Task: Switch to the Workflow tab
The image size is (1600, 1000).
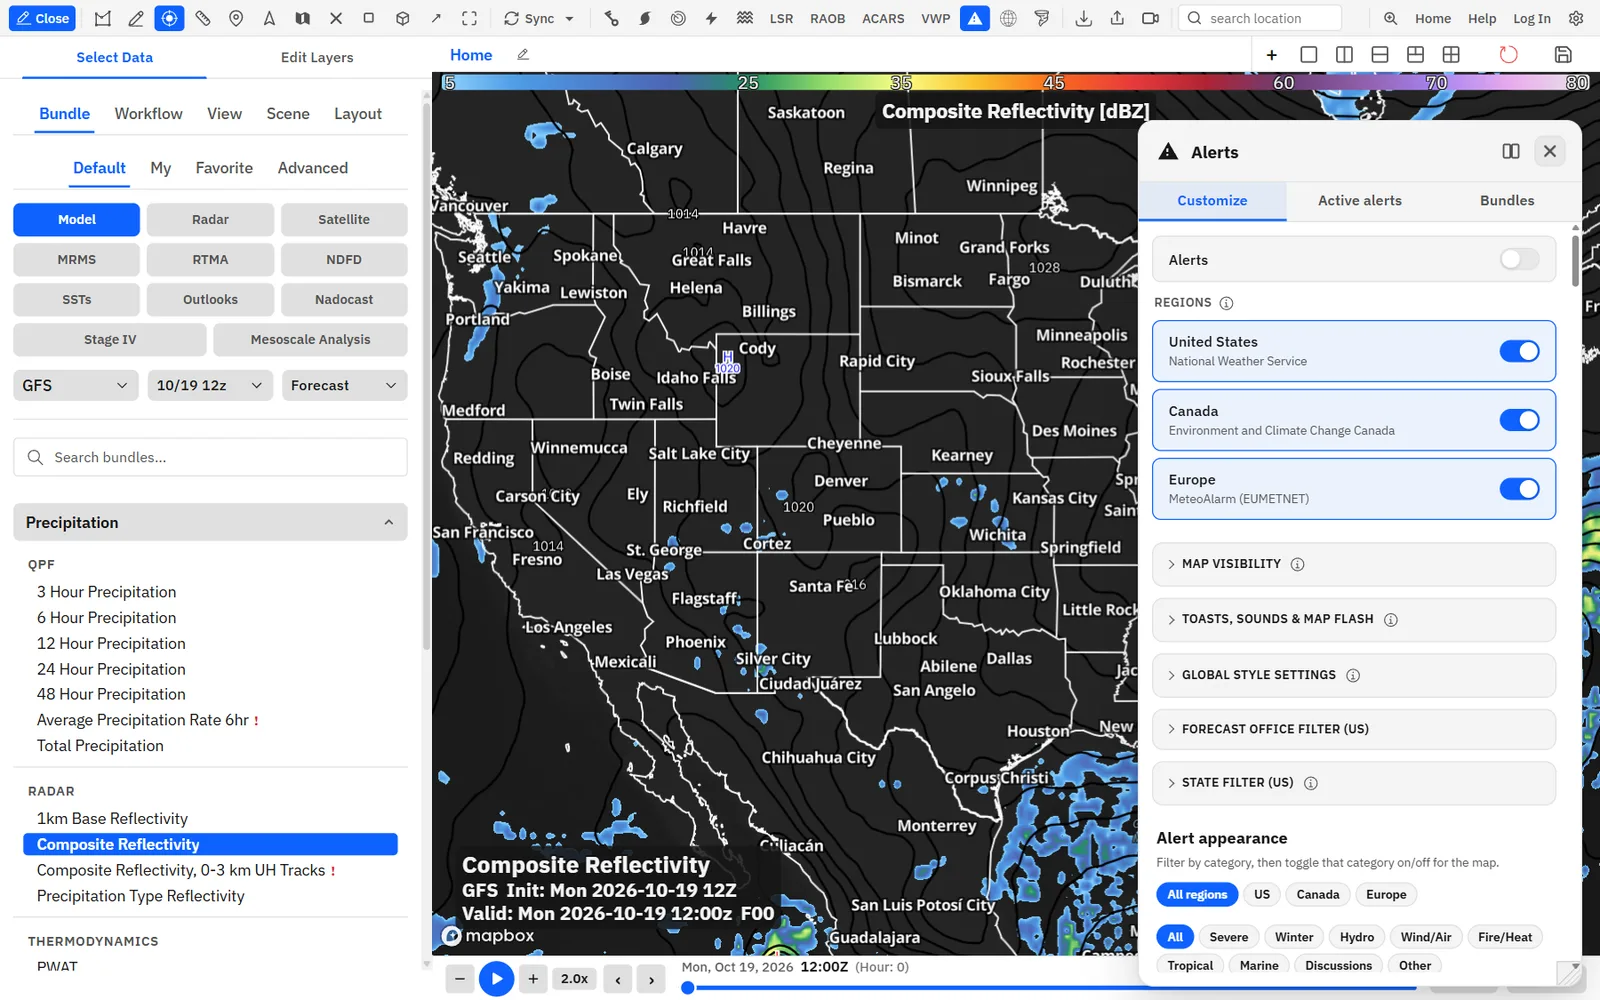Action: 148,114
